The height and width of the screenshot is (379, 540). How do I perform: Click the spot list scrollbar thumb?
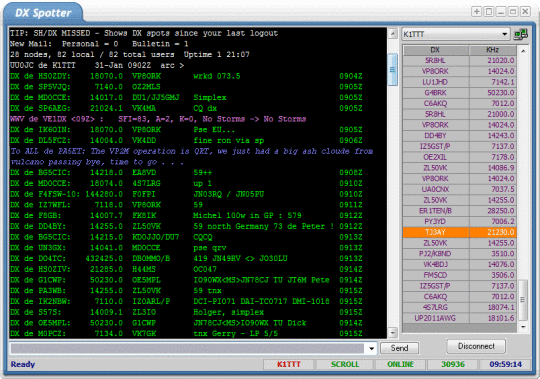click(523, 299)
